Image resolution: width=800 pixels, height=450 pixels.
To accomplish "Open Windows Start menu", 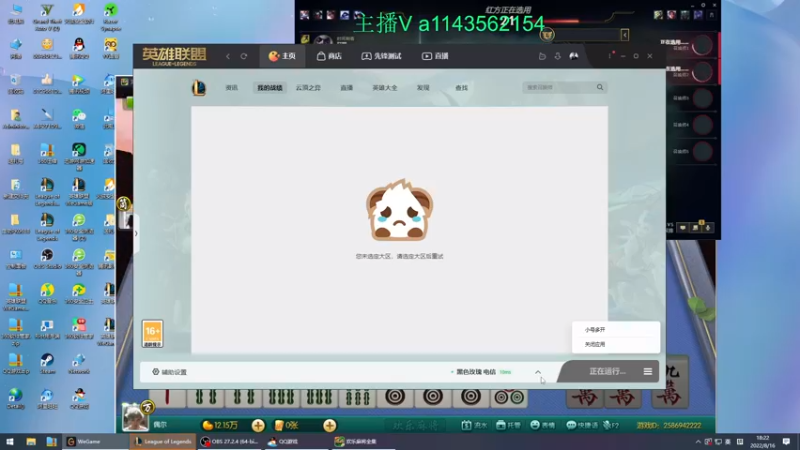I will [9, 442].
